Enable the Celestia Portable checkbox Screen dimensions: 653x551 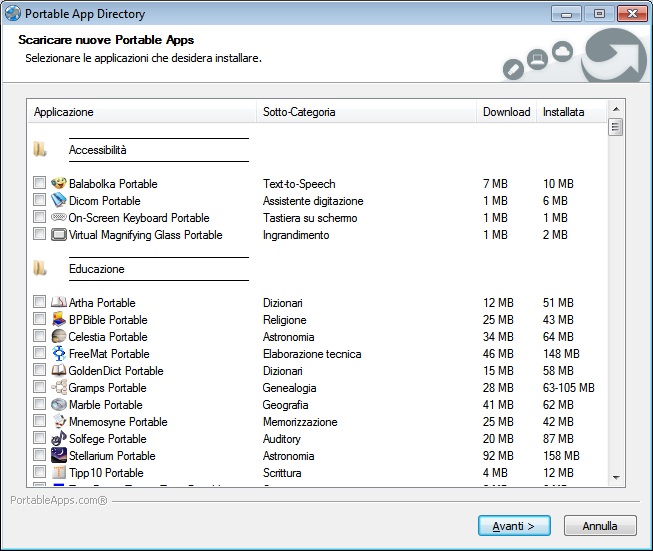[x=40, y=335]
